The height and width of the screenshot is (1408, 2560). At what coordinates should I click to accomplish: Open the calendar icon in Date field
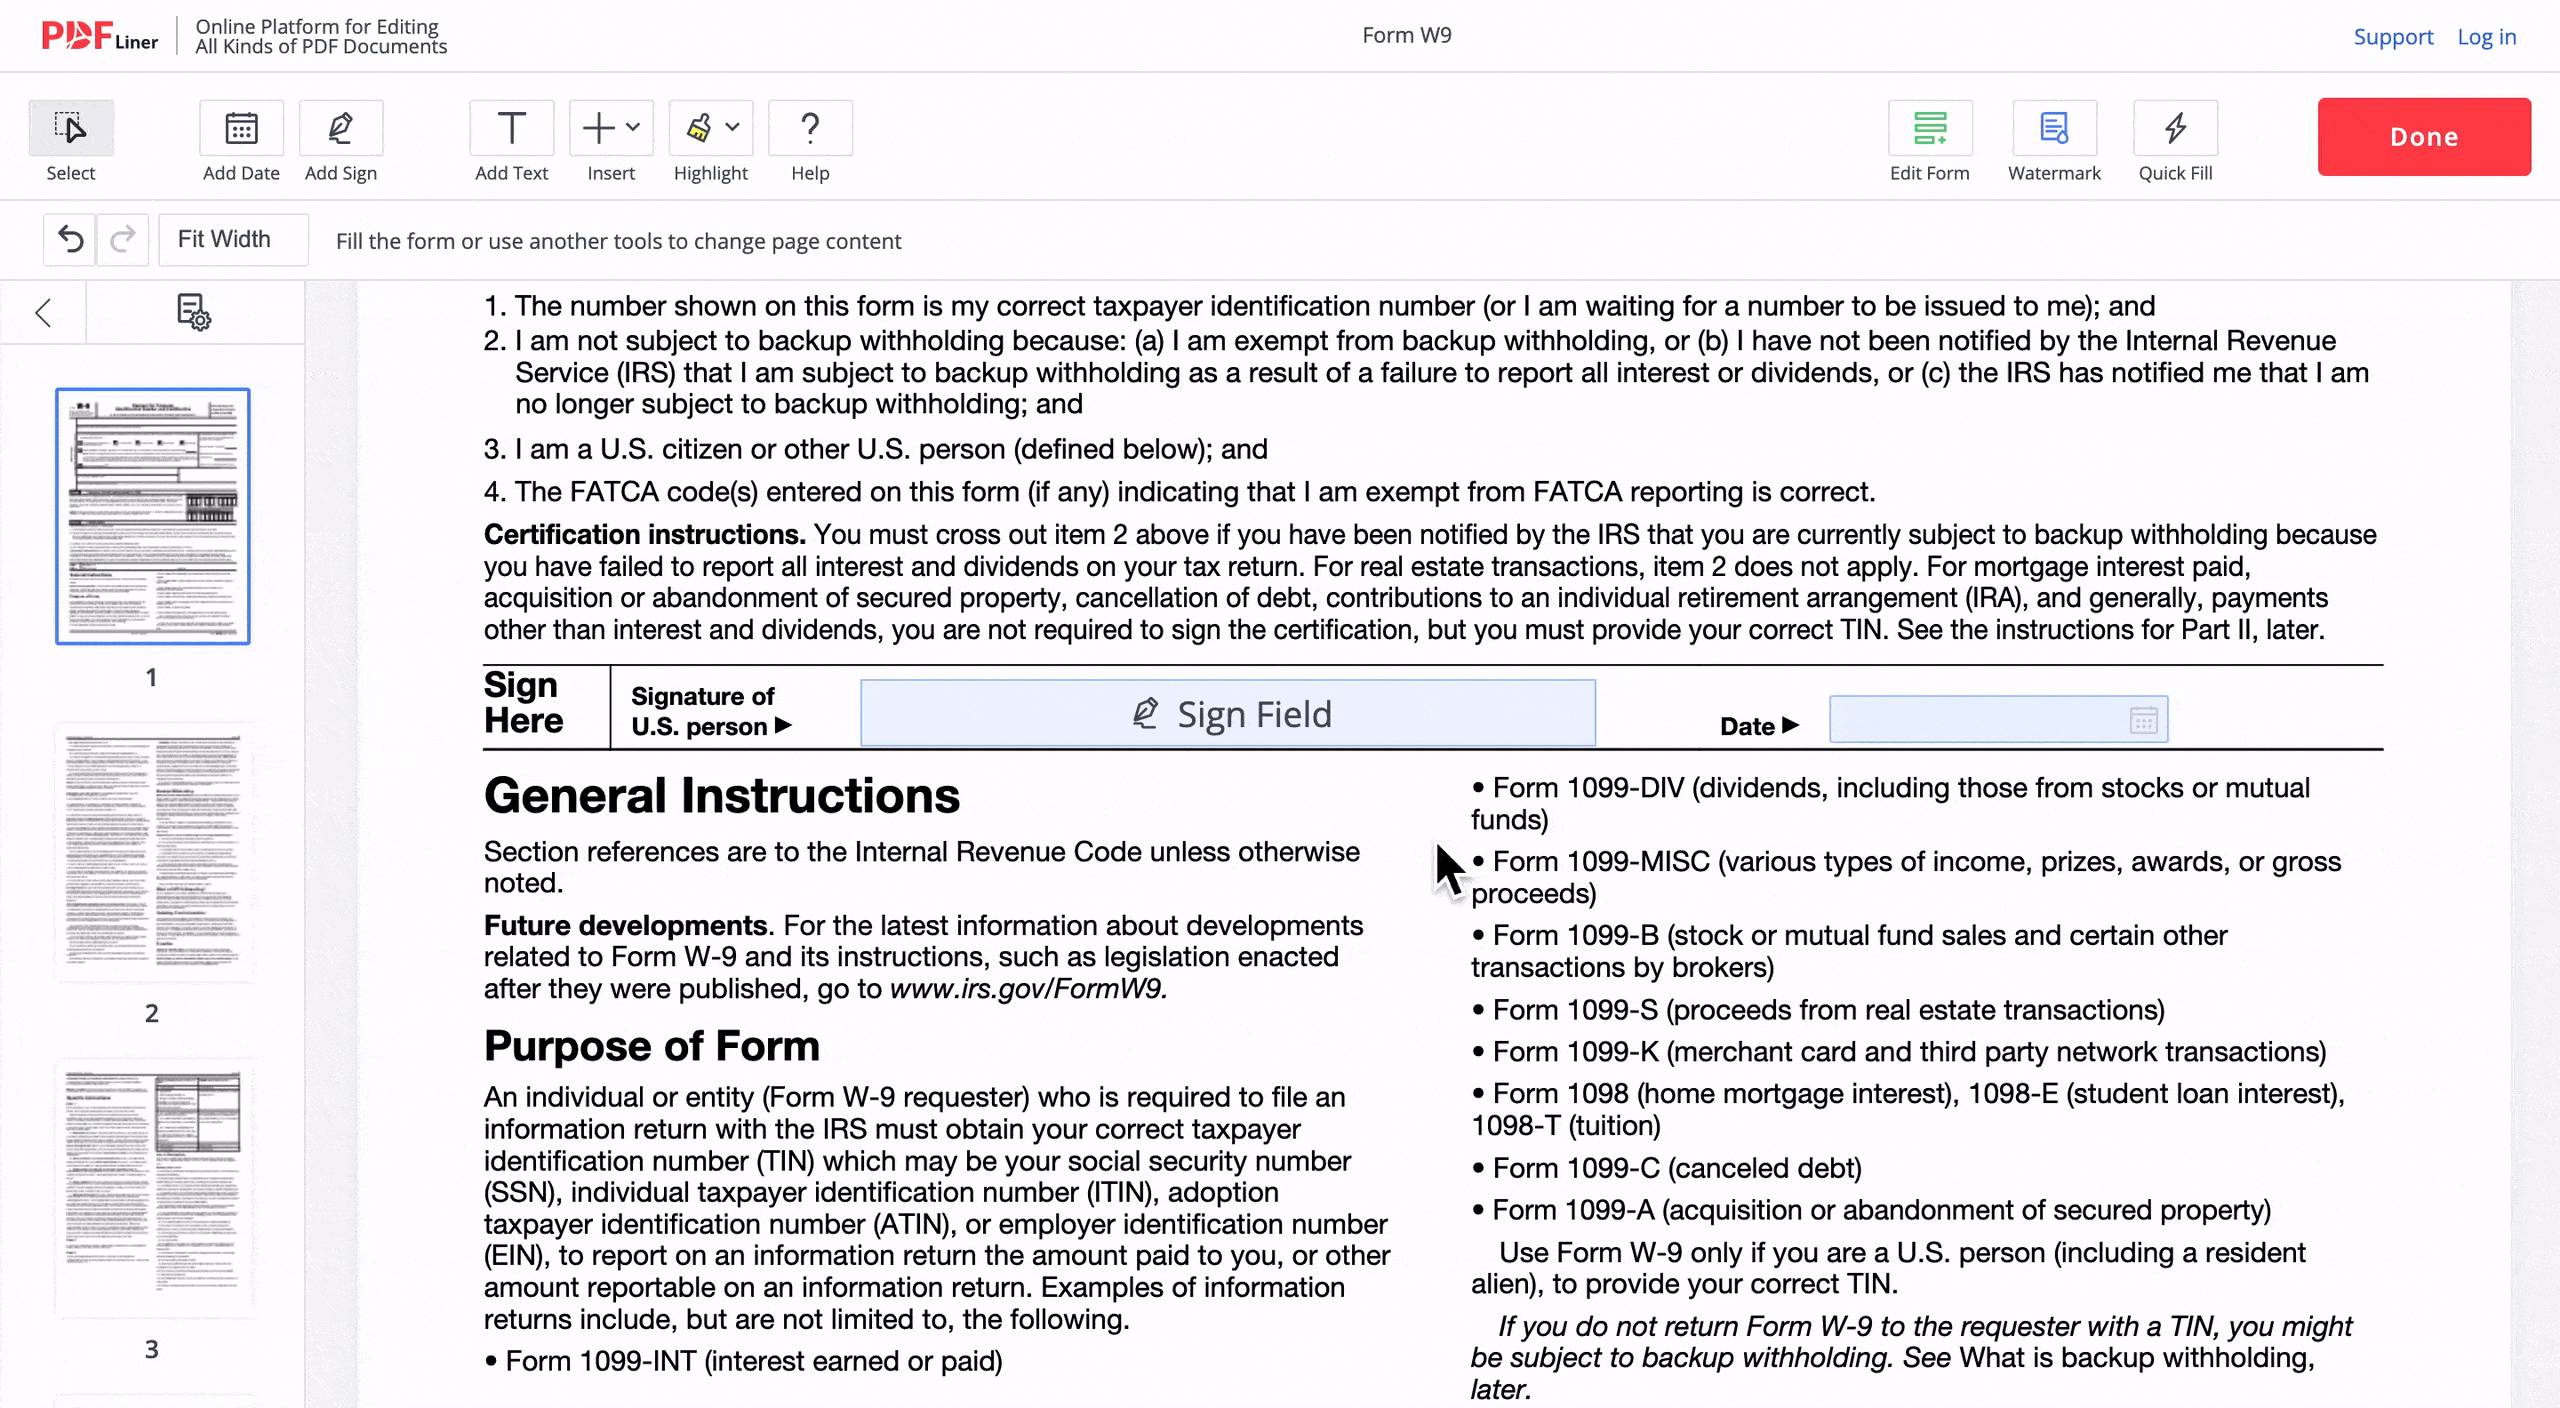coord(2143,720)
